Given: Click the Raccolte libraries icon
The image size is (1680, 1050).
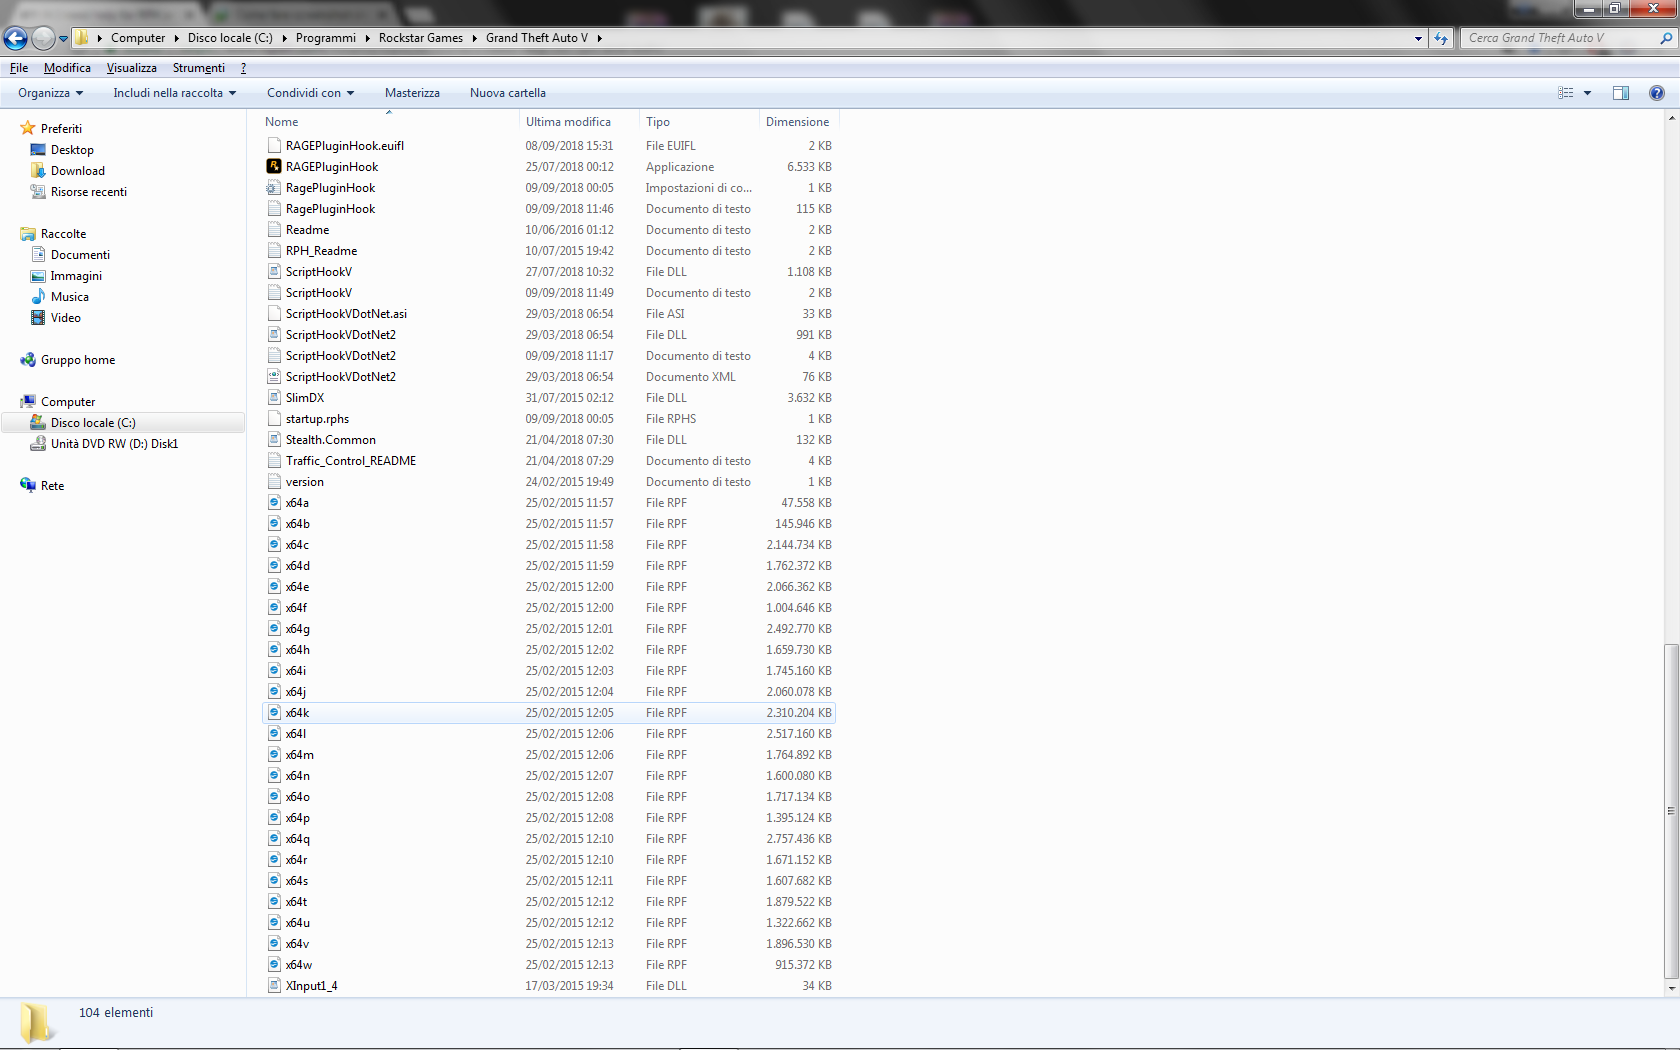Looking at the screenshot, I should point(28,233).
